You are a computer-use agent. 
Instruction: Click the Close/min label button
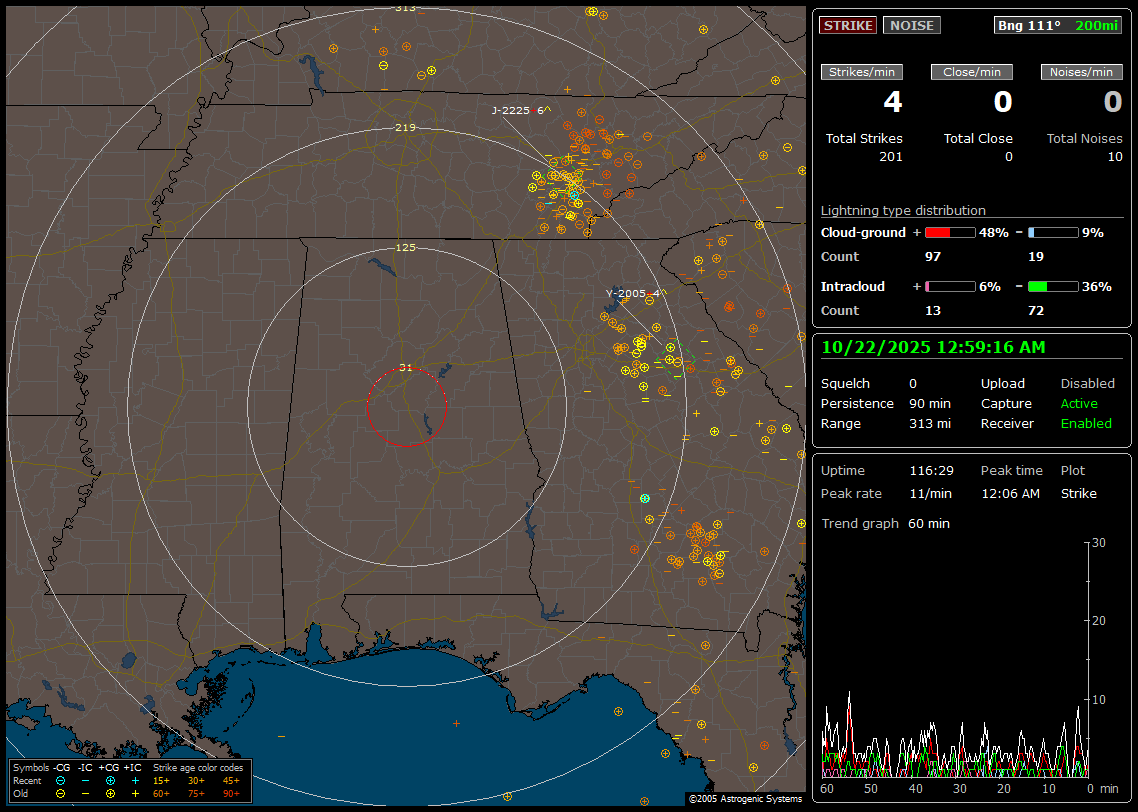(x=972, y=72)
